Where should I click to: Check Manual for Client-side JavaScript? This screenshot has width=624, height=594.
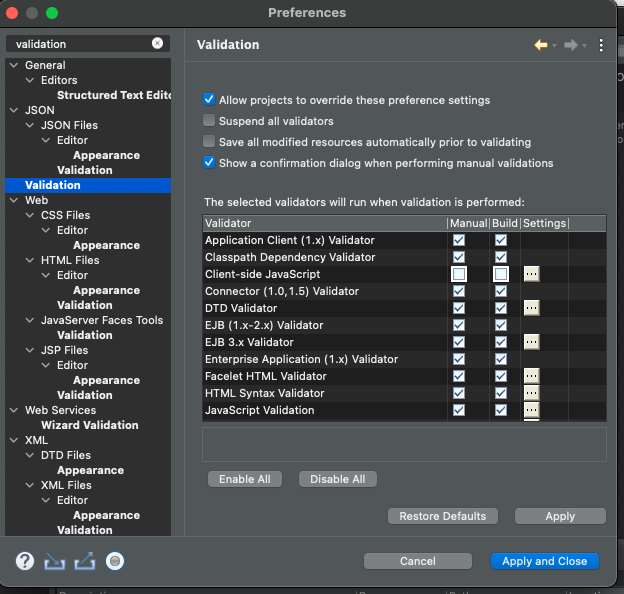coord(459,274)
